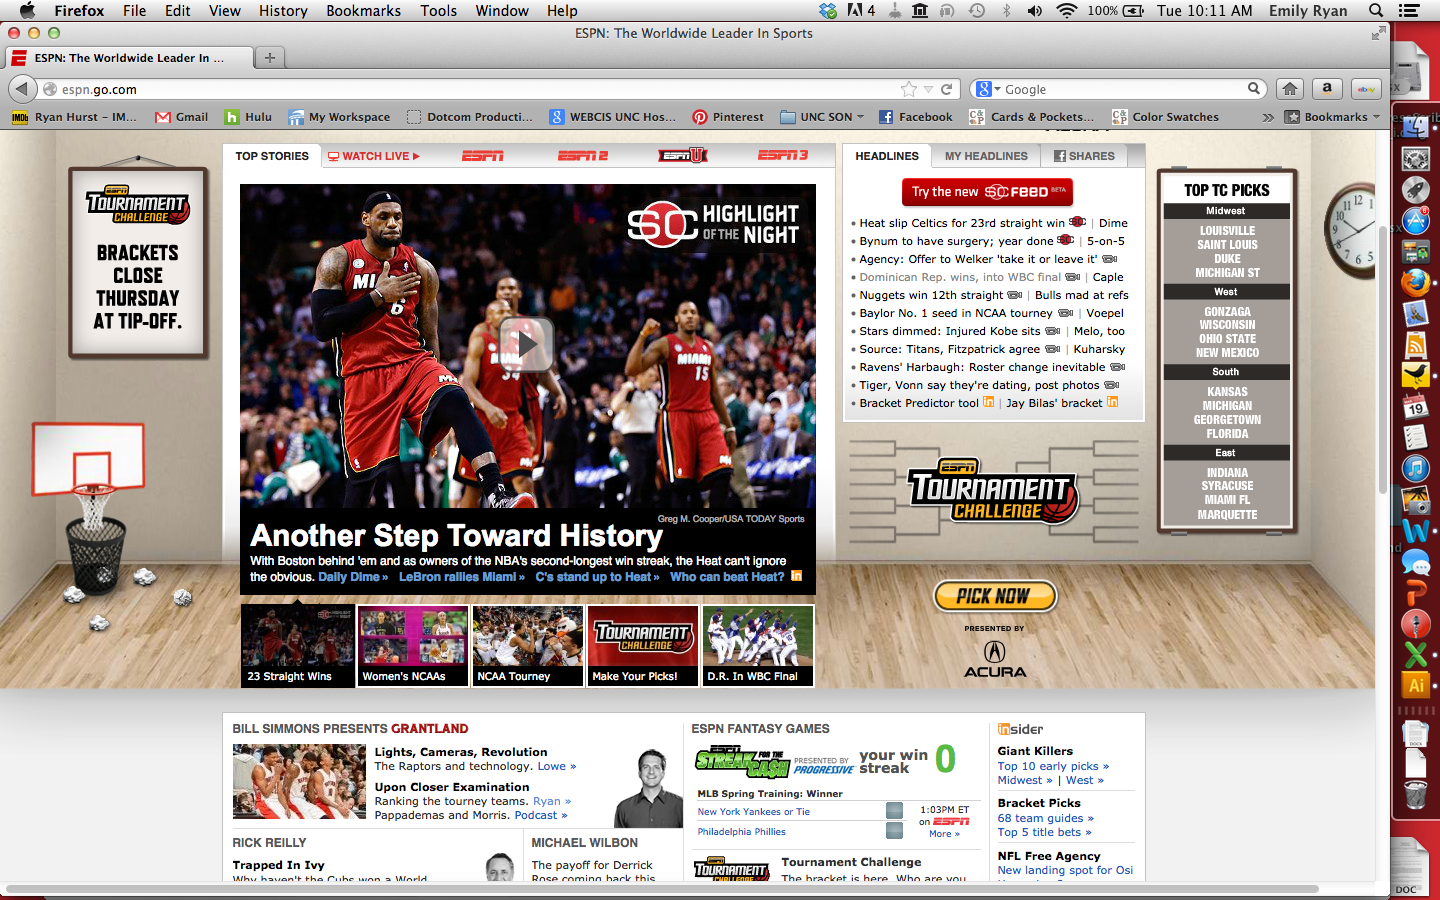The image size is (1440, 900).
Task: Open the Women's NCAAs thumbnail
Action: click(x=413, y=646)
